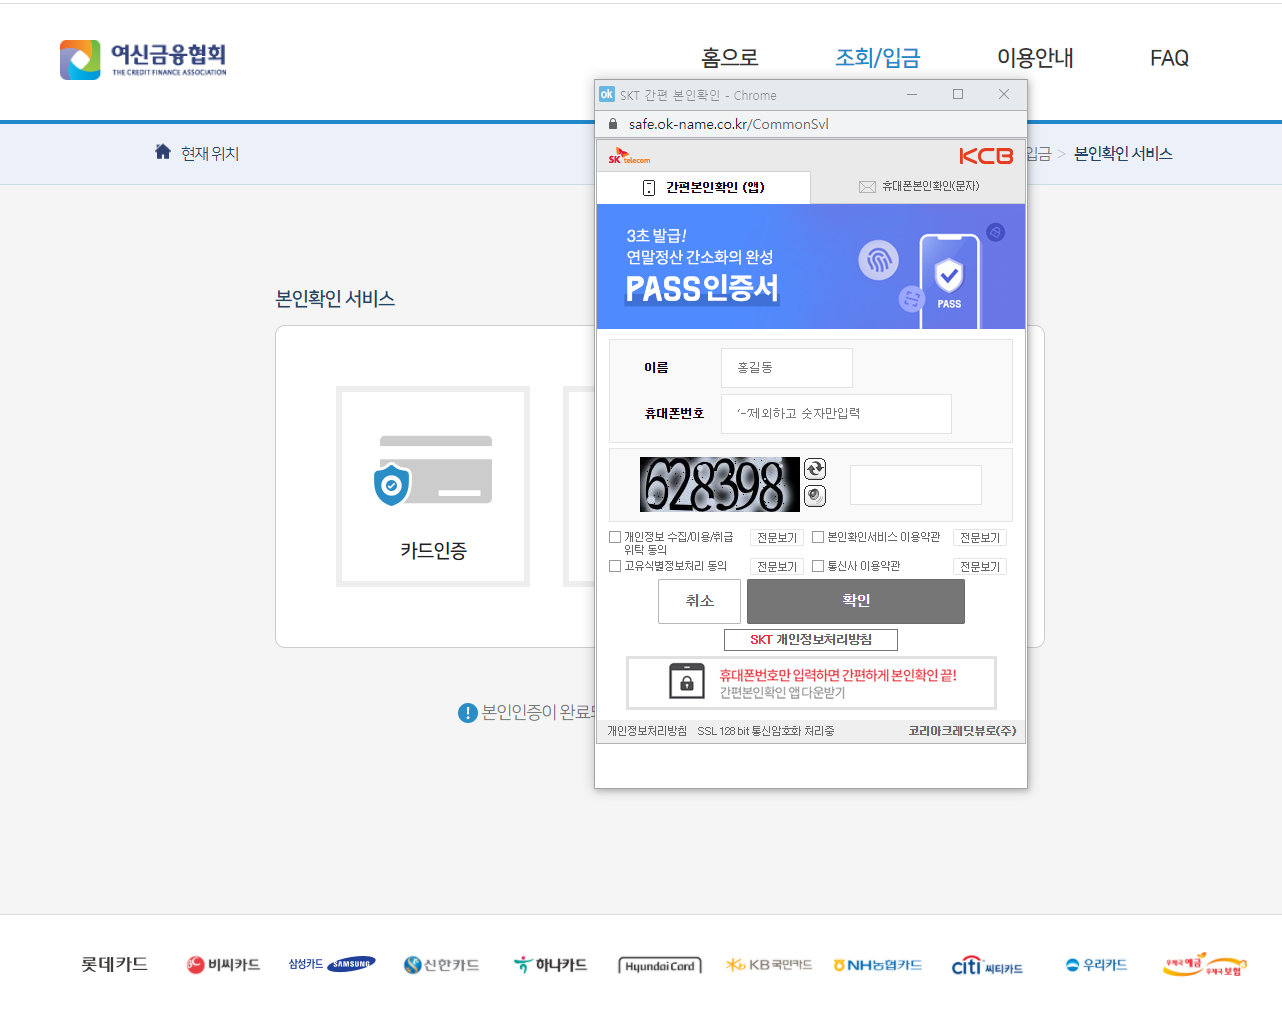Image resolution: width=1282 pixels, height=1013 pixels.
Task: Click the PASS인증서 banner text
Action: pos(702,289)
